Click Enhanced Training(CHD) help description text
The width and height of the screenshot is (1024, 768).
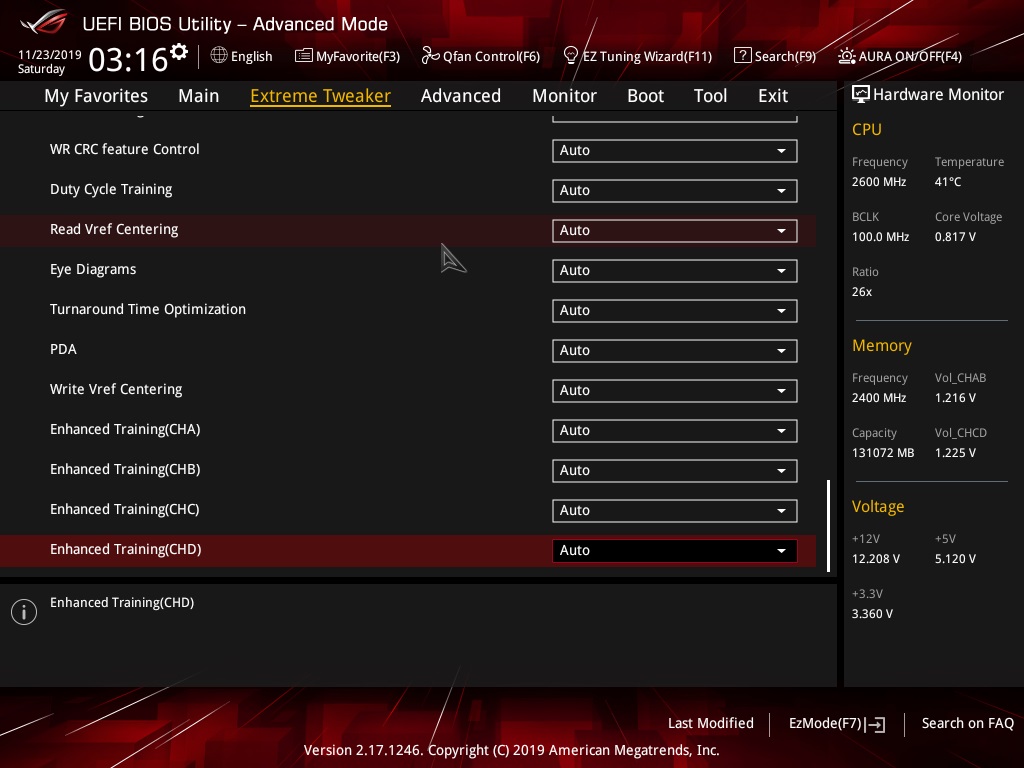[122, 603]
